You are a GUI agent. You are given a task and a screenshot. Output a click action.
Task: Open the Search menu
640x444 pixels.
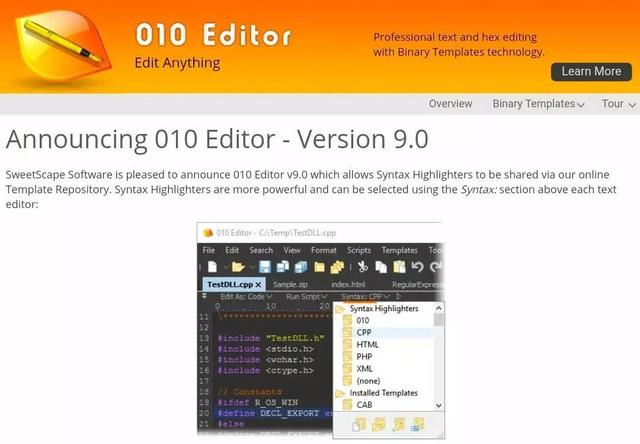261,250
